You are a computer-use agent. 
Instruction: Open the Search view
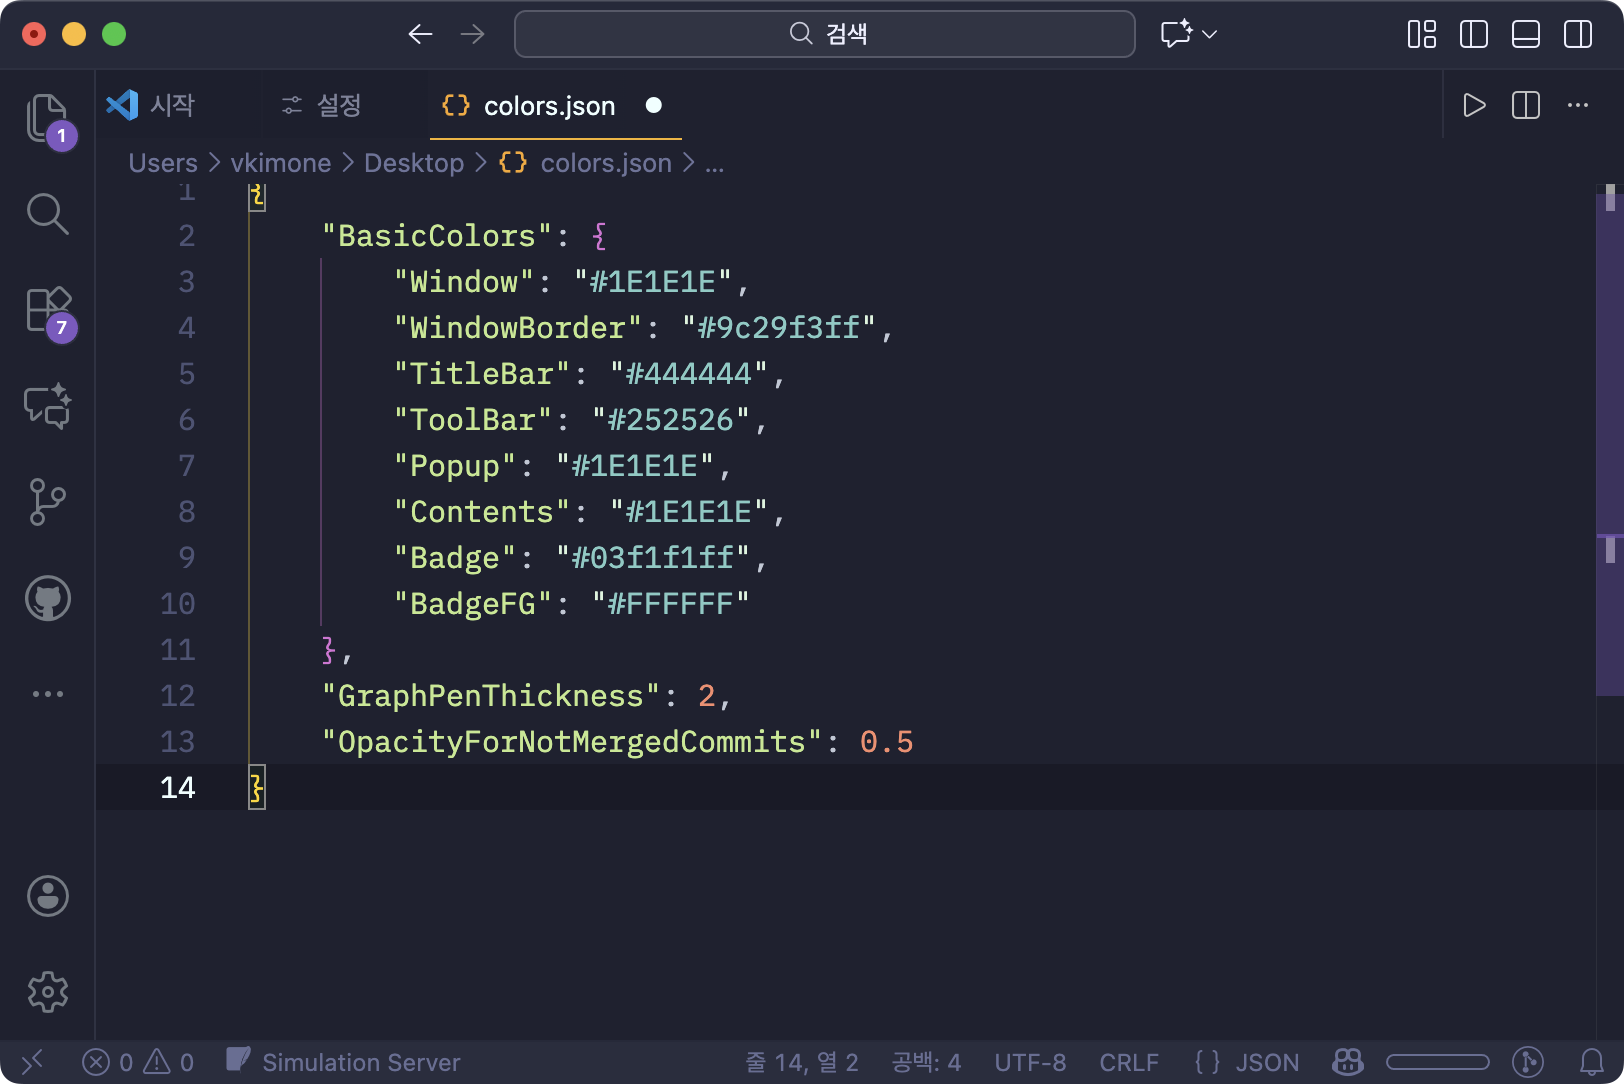47,214
